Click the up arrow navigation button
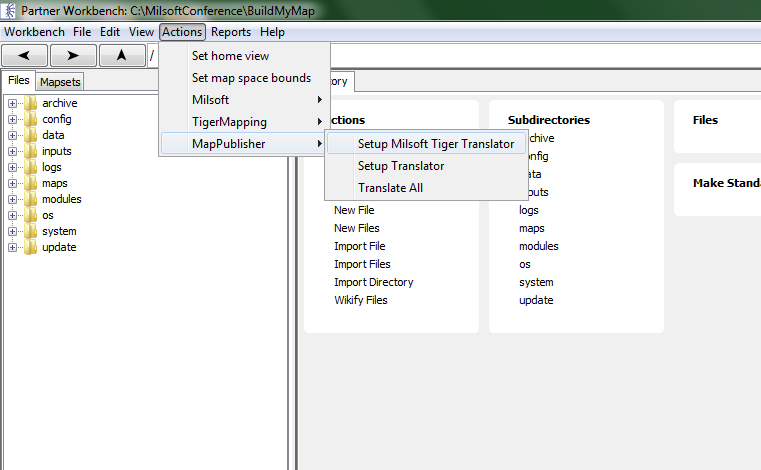Viewport: 761px width, 470px height. (x=122, y=55)
